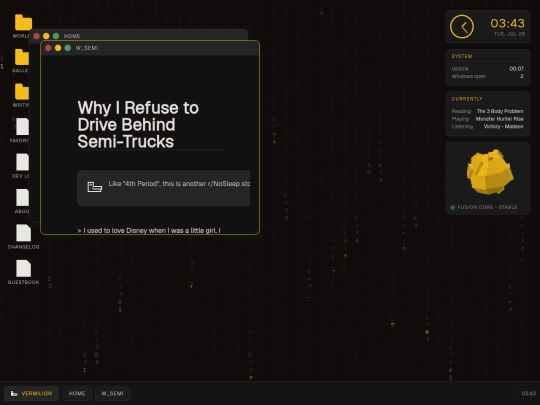Viewport: 540px width, 405px height.
Task: Open the Writing folder icon
Action: (22, 92)
